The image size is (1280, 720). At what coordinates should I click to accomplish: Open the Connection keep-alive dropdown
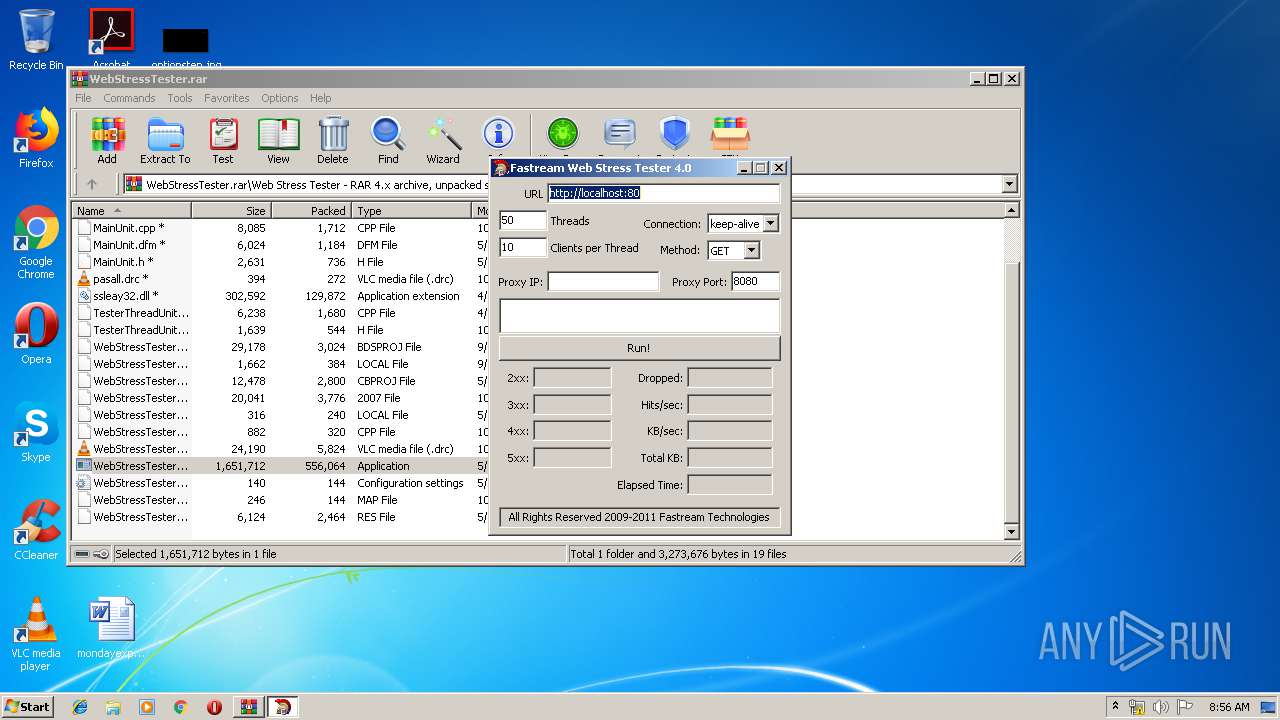[770, 224]
